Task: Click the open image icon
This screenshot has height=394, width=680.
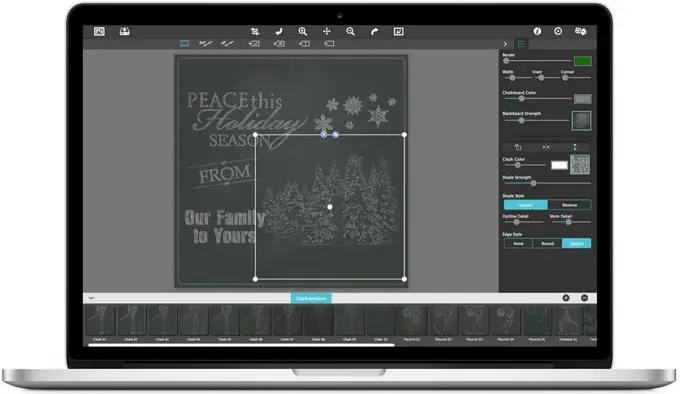Action: pyautogui.click(x=99, y=31)
